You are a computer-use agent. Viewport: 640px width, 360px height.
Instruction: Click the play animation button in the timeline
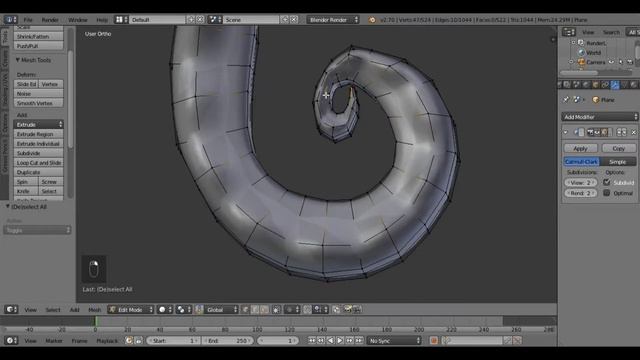340,340
